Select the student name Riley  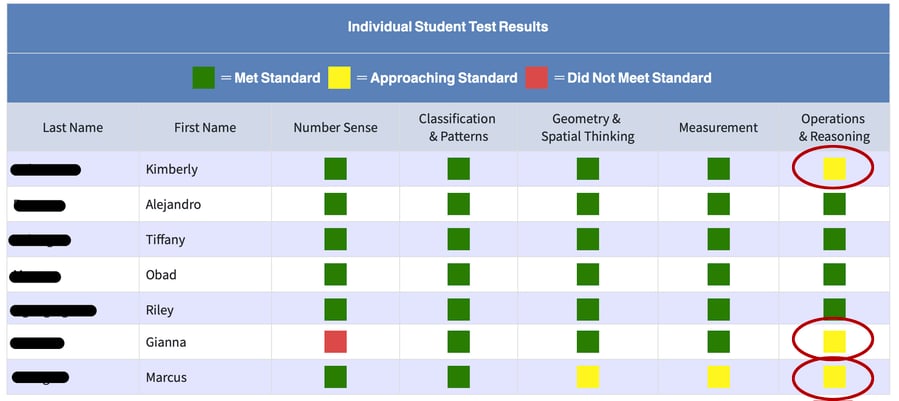[x=162, y=309]
